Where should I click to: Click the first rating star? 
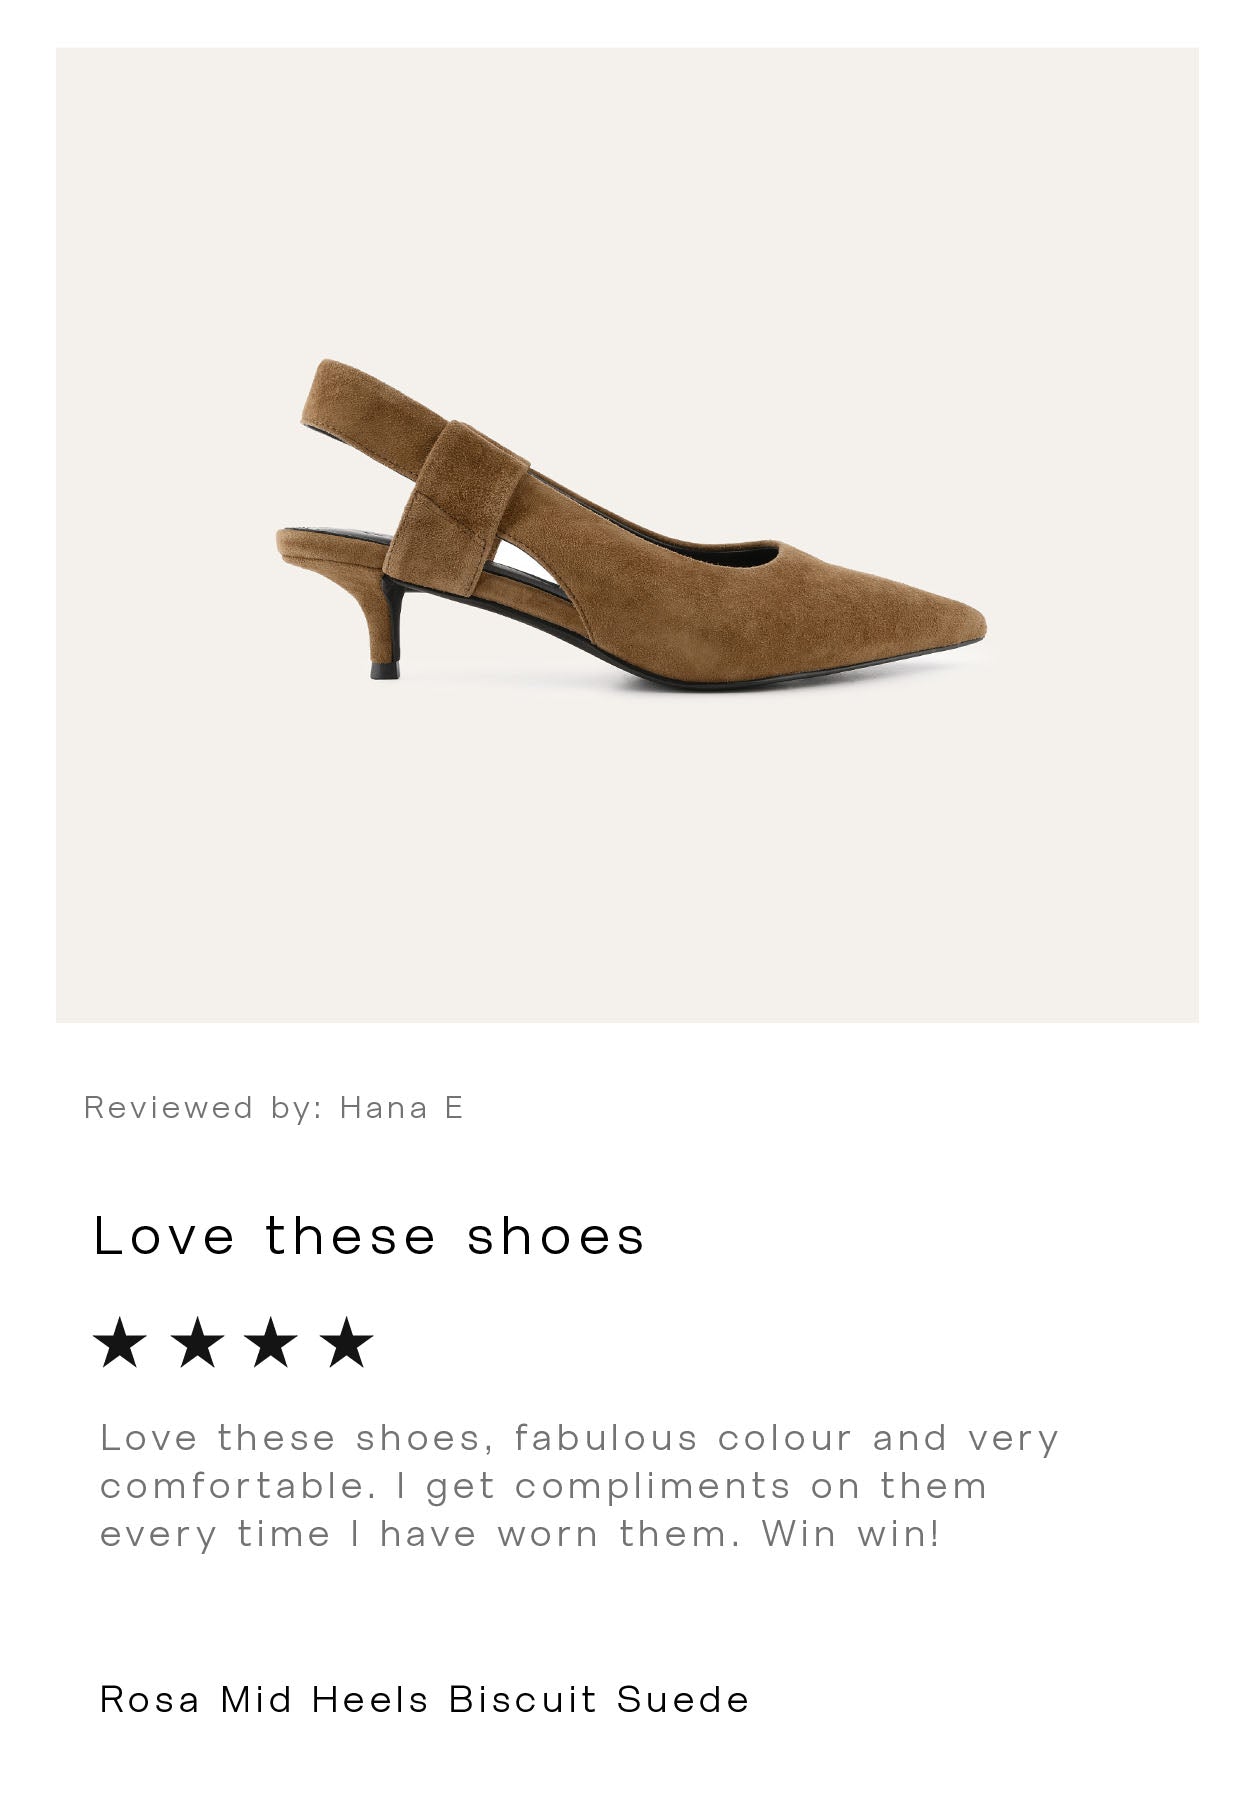click(x=120, y=1342)
